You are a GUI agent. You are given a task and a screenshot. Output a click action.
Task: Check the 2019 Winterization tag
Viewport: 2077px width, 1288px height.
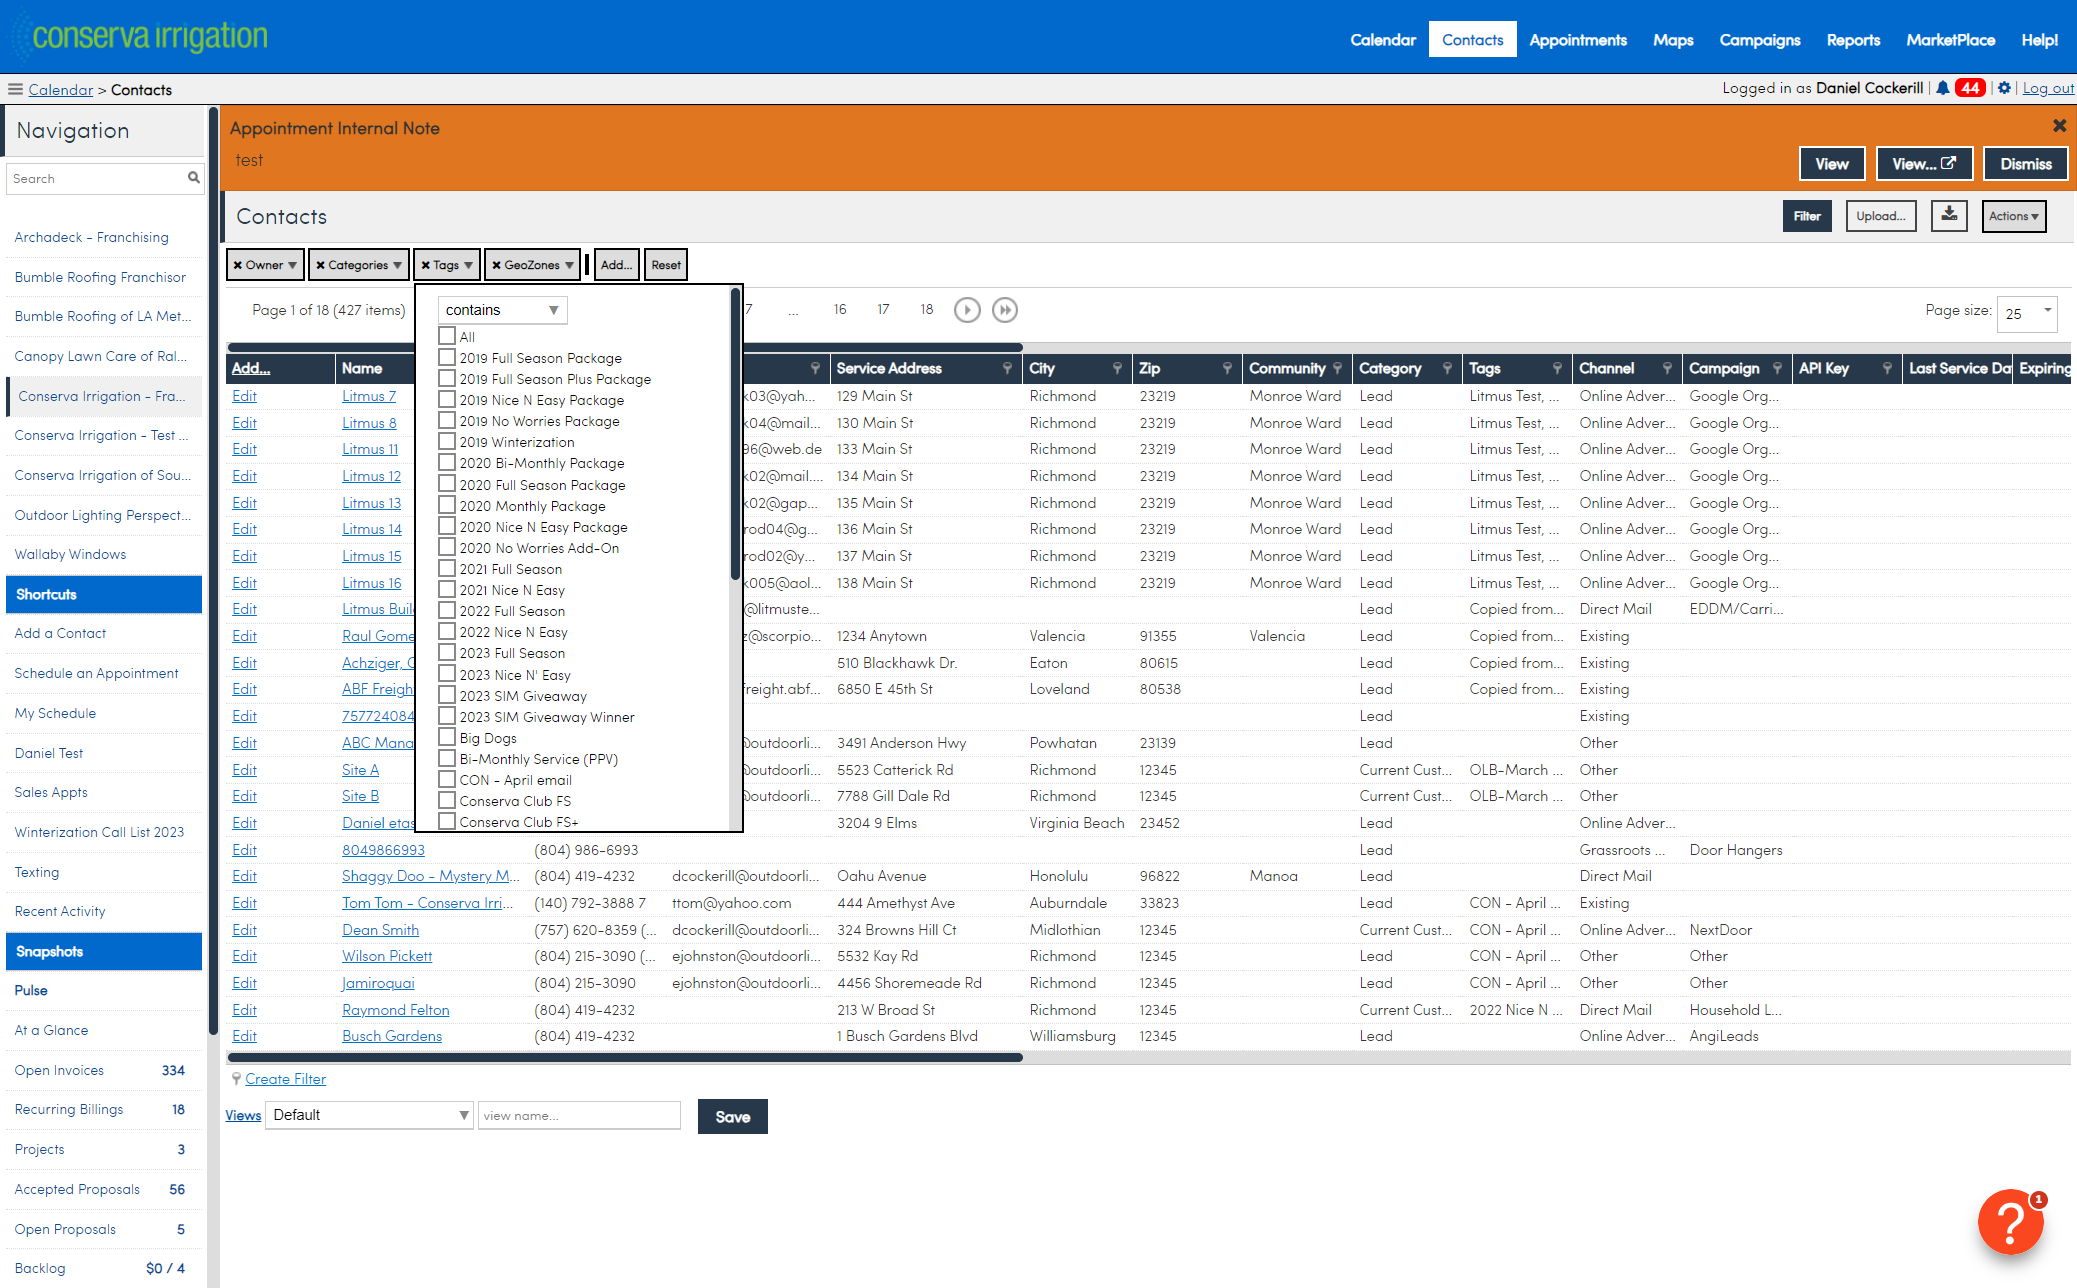[x=447, y=441]
